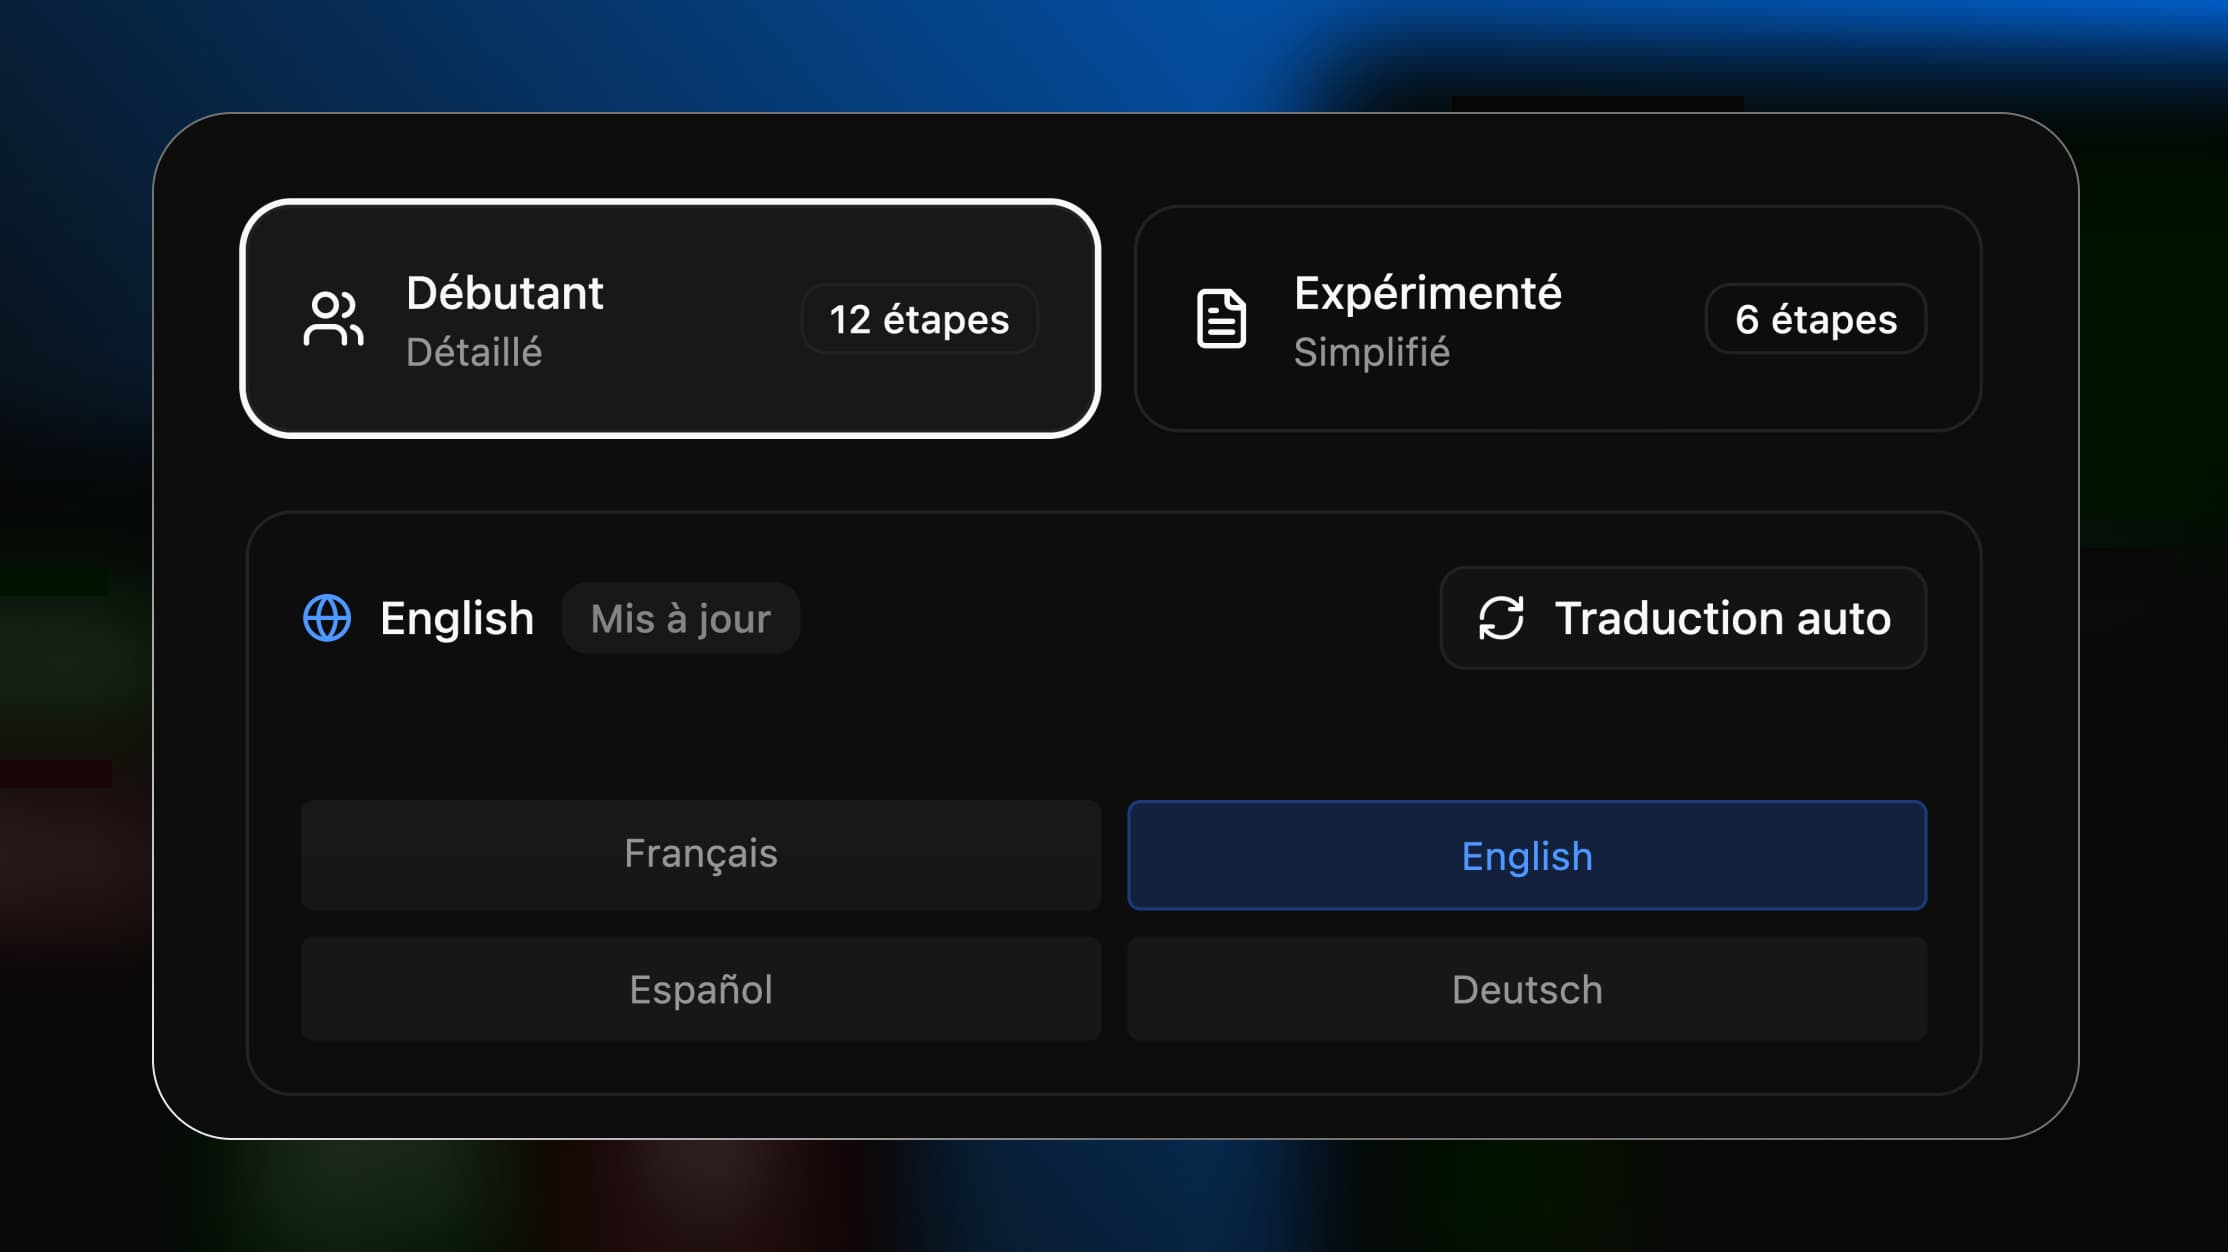Click the Simplifié subtitle under Expérimenté
This screenshot has width=2228, height=1252.
tap(1373, 351)
